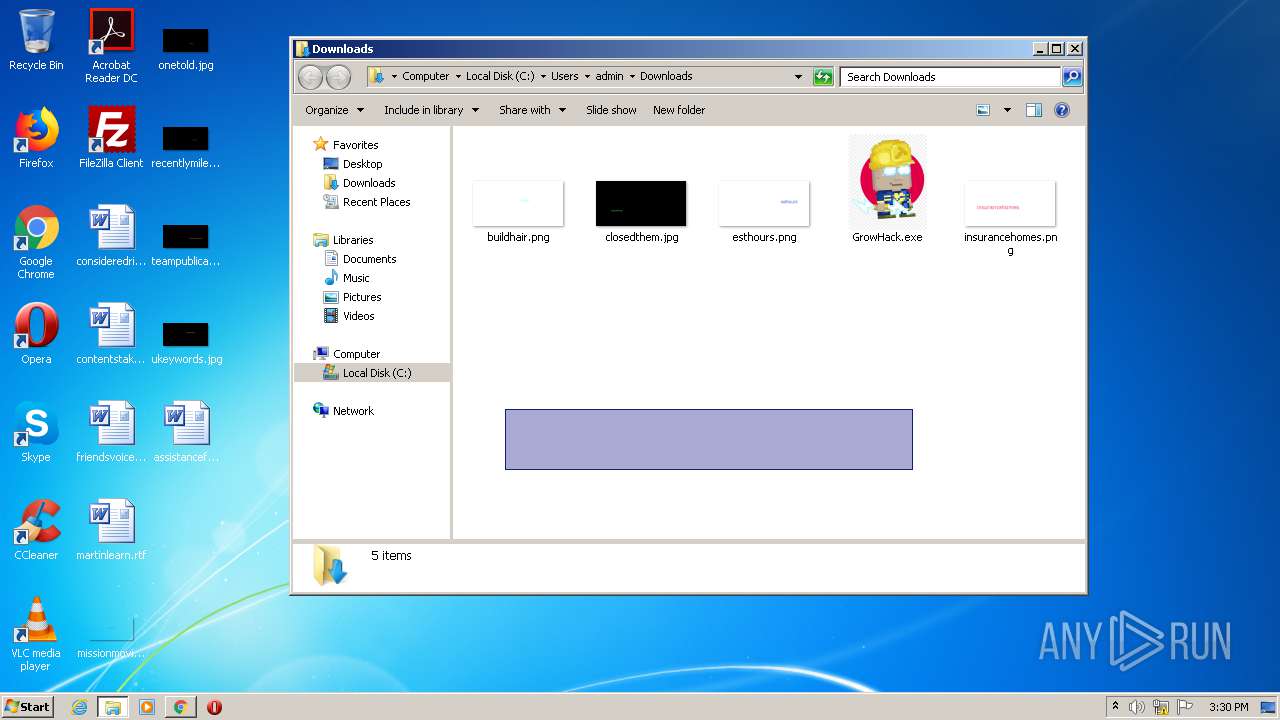The image size is (1280, 720).
Task: Open Documents library
Action: tap(369, 259)
